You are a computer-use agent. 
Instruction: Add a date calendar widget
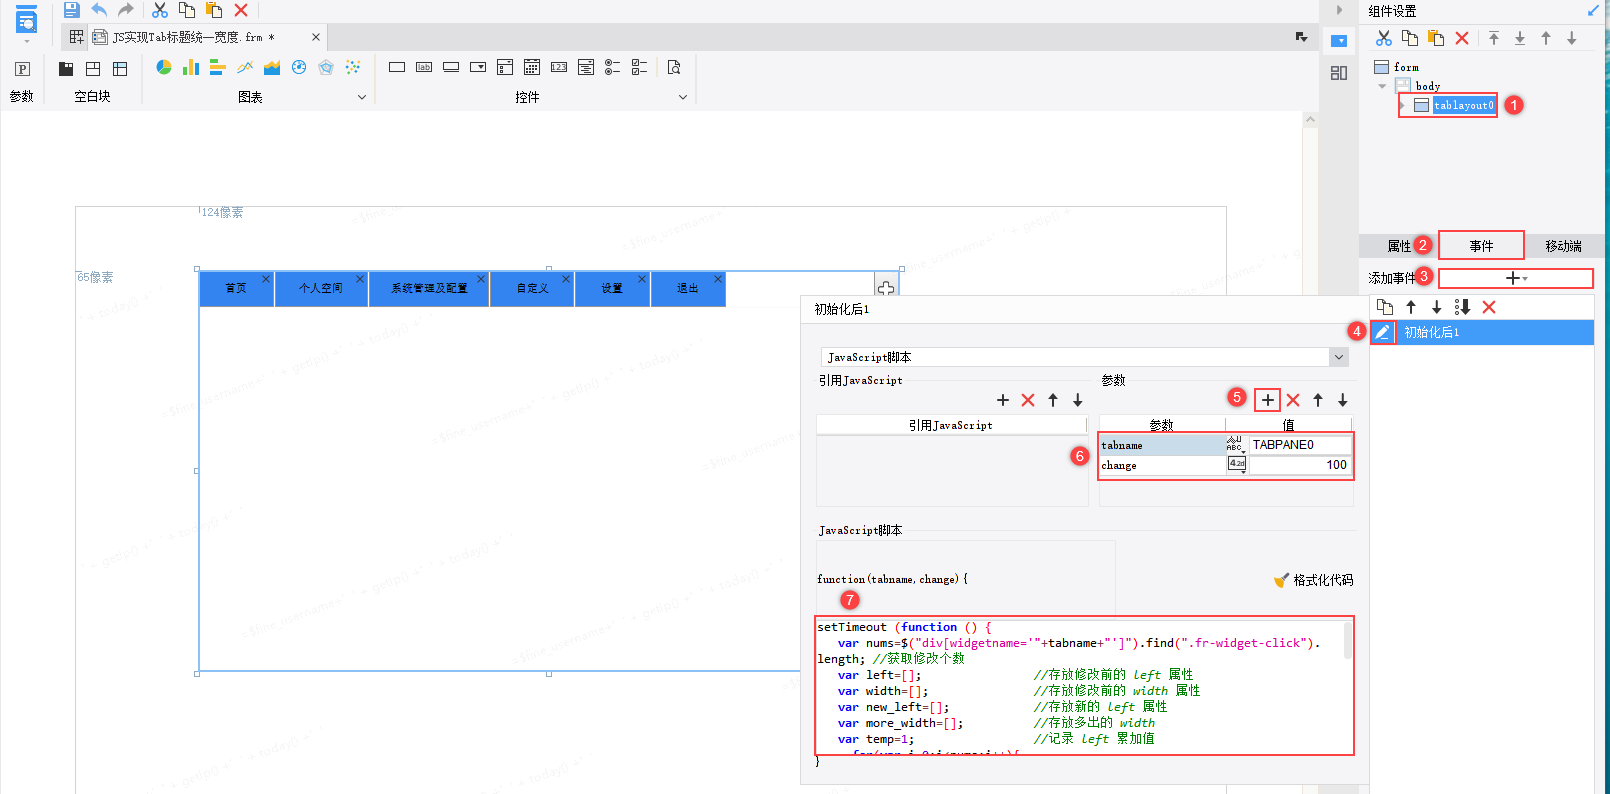(x=532, y=67)
